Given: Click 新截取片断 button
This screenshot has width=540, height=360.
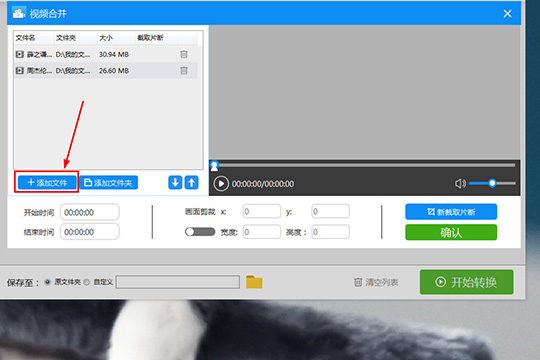Looking at the screenshot, I should tap(451, 212).
